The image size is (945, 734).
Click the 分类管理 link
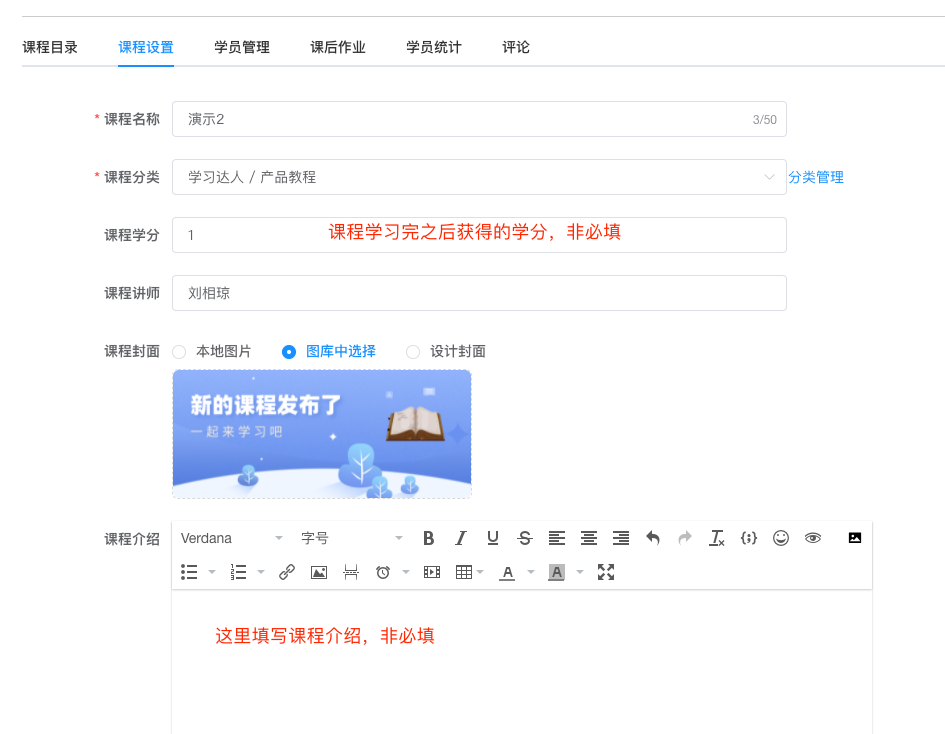click(x=816, y=177)
